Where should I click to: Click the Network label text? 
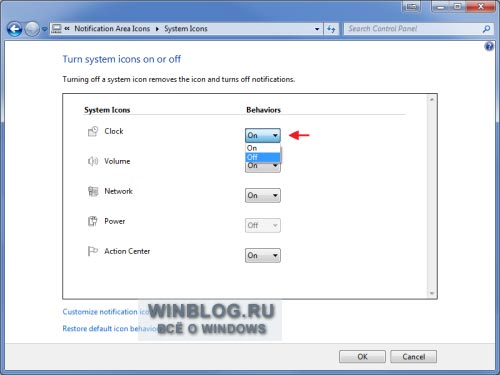click(x=118, y=191)
